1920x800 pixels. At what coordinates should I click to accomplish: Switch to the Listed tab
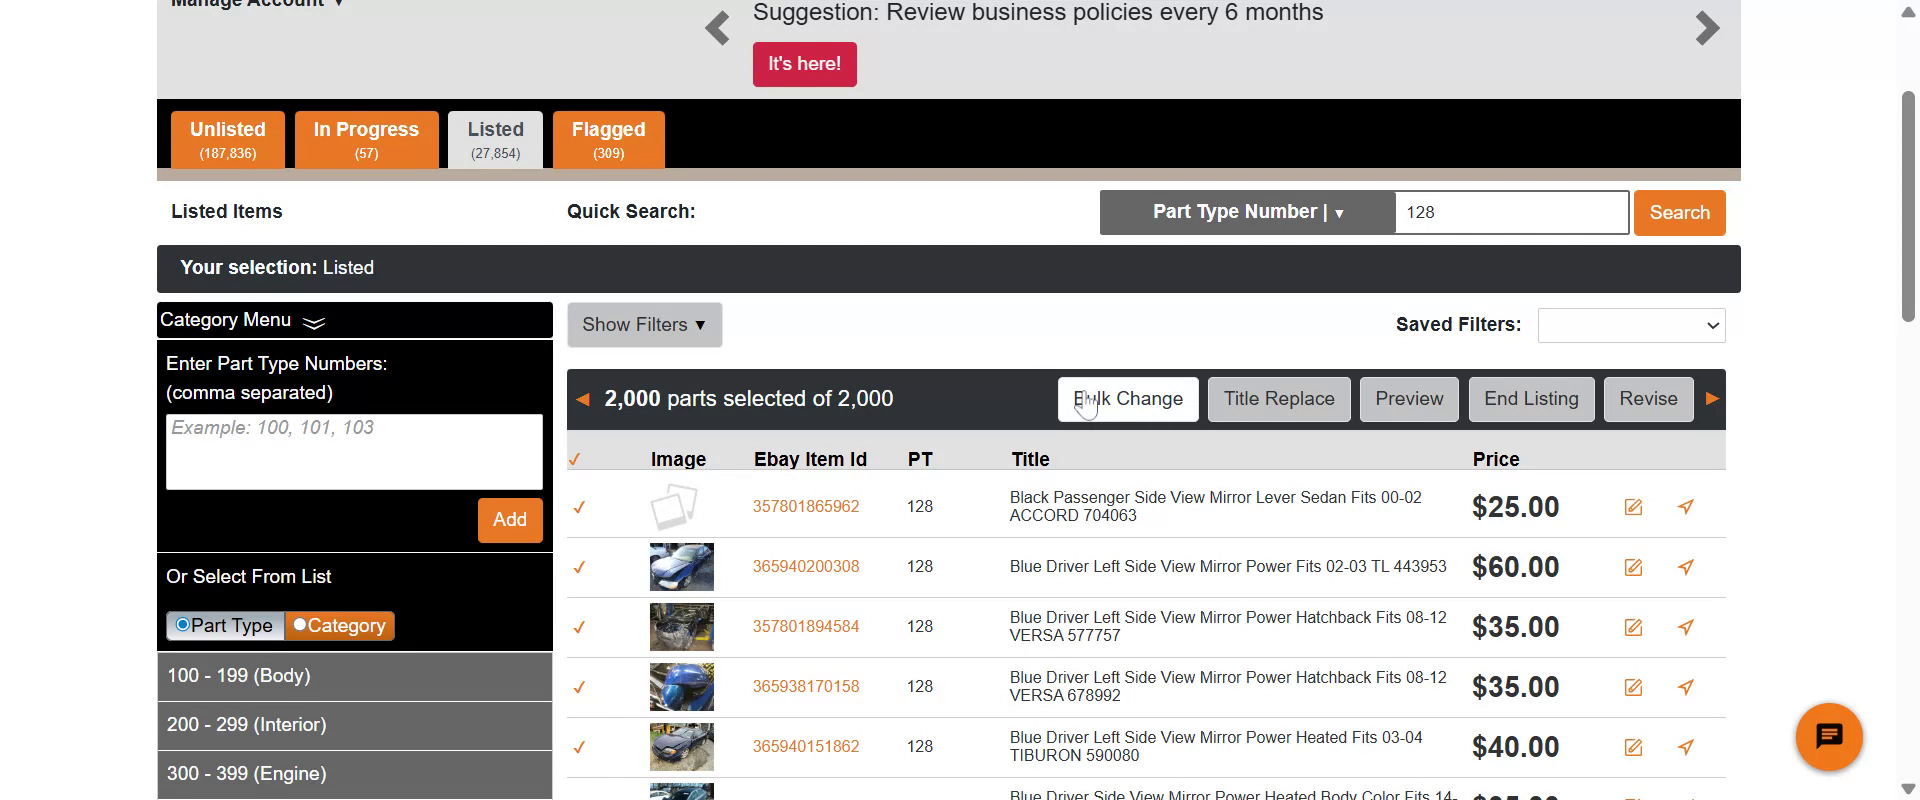[x=495, y=139]
